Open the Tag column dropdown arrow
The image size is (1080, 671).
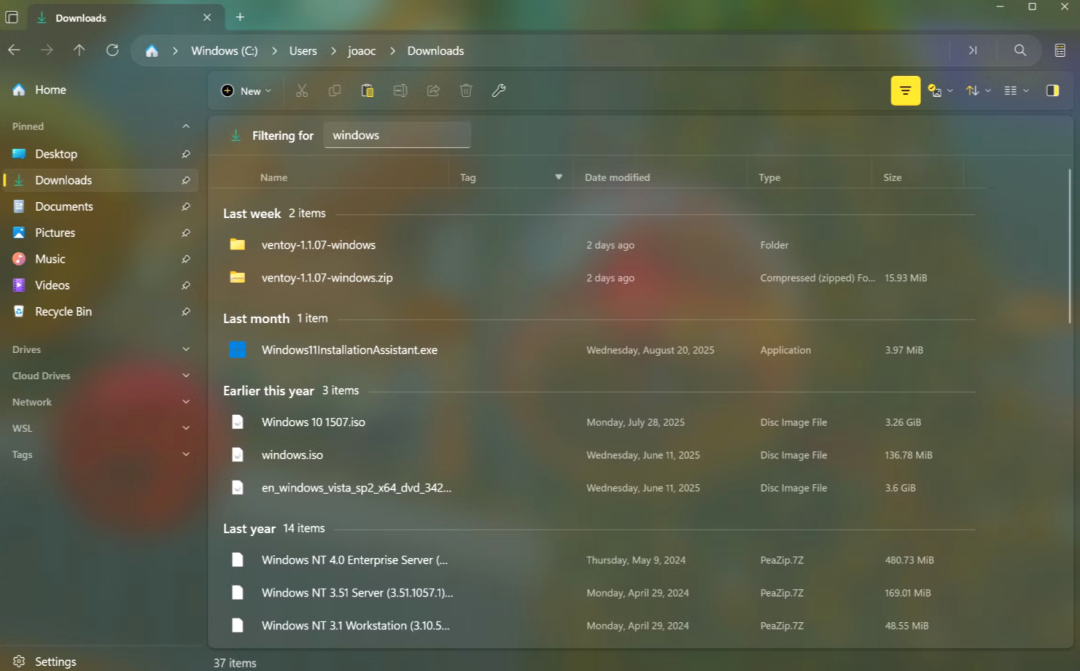559,177
